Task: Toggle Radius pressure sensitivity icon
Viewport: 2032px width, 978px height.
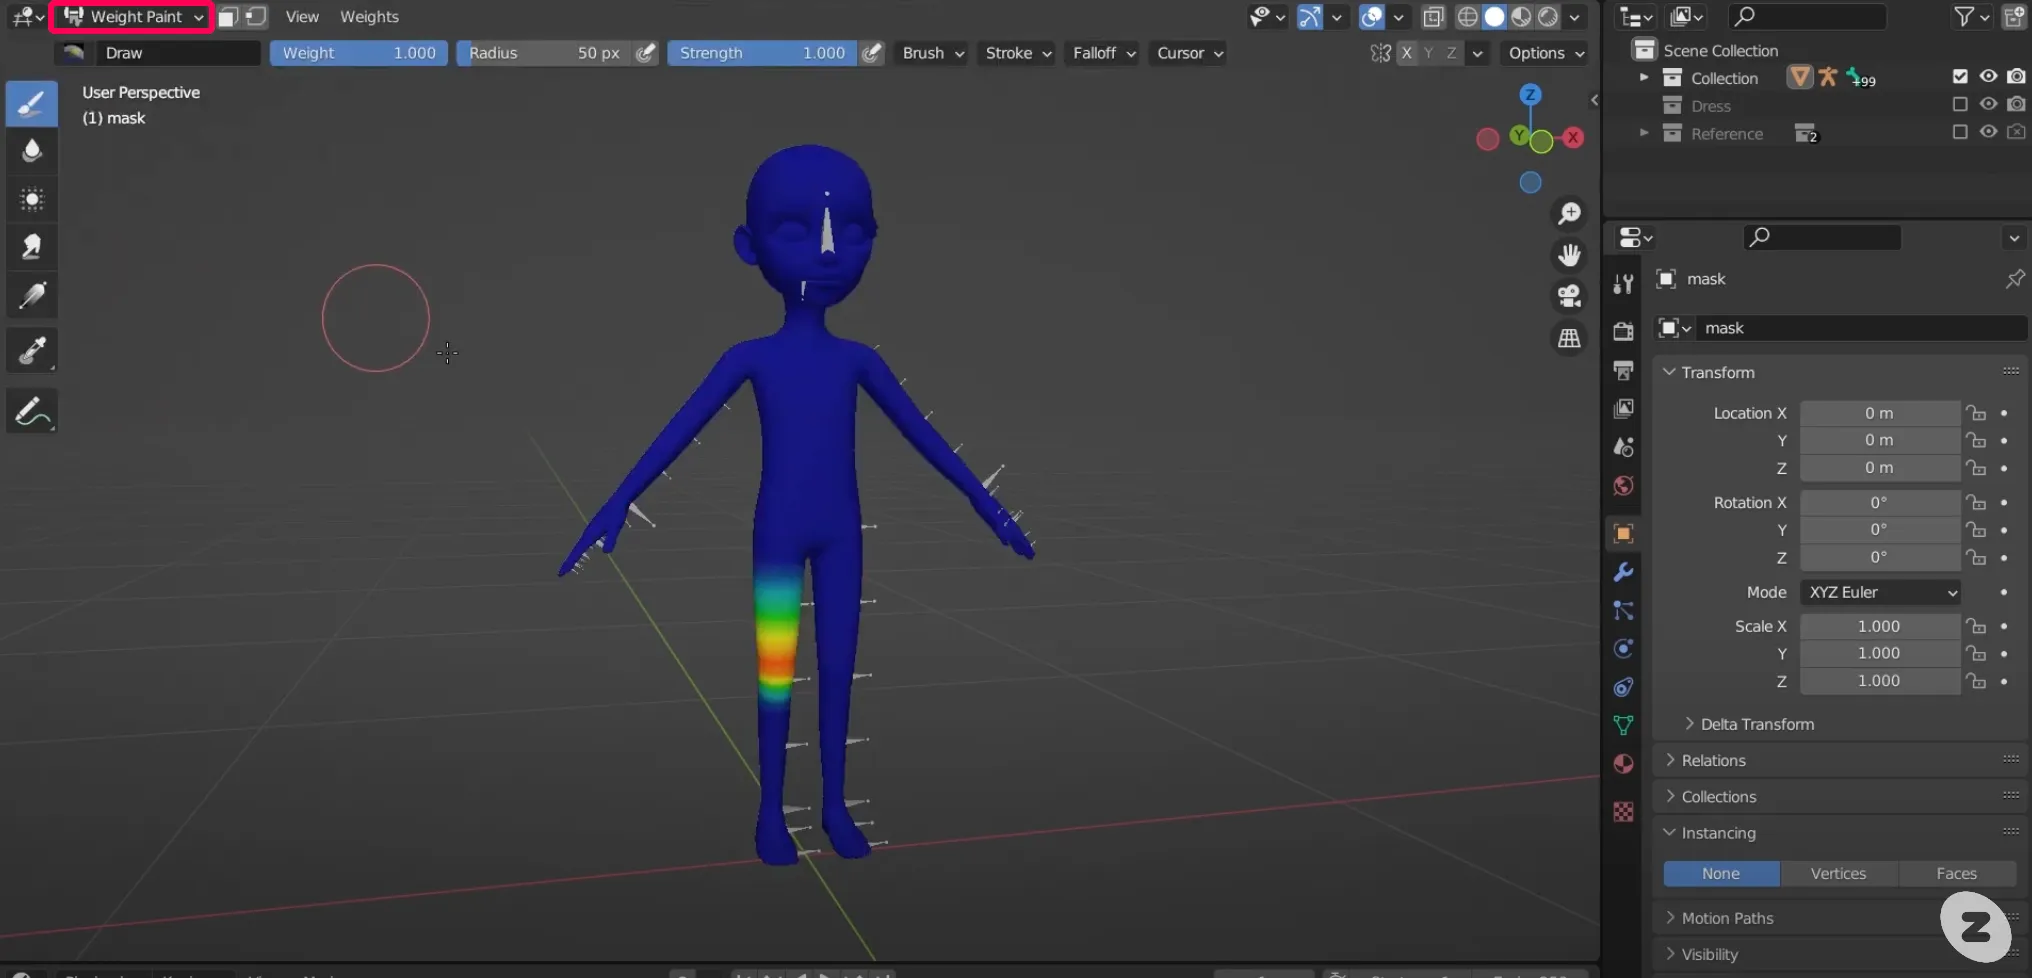Action: [646, 53]
